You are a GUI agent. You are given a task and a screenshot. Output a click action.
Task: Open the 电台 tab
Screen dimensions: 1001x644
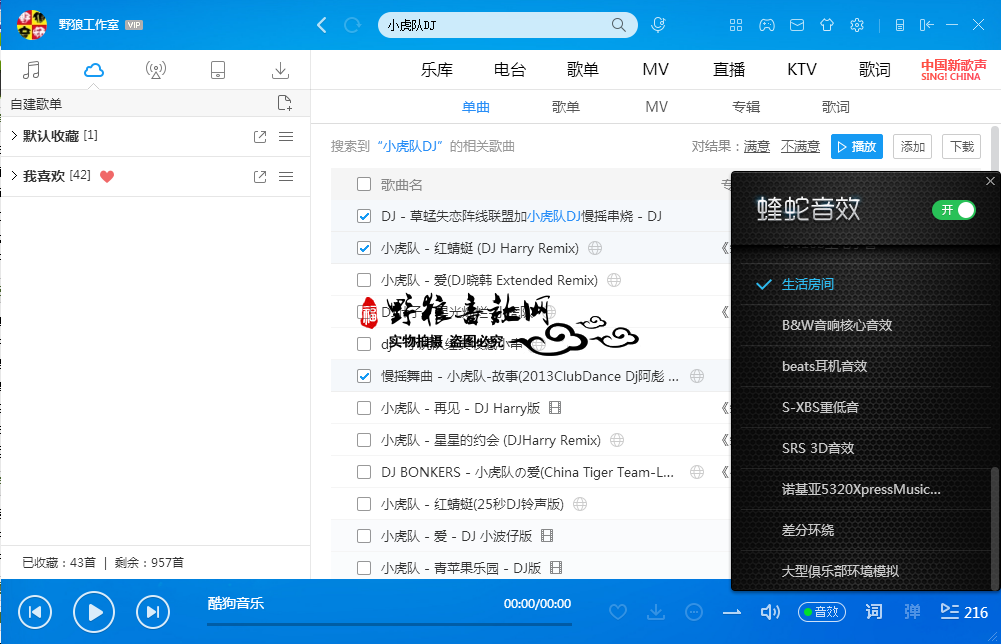(x=509, y=70)
